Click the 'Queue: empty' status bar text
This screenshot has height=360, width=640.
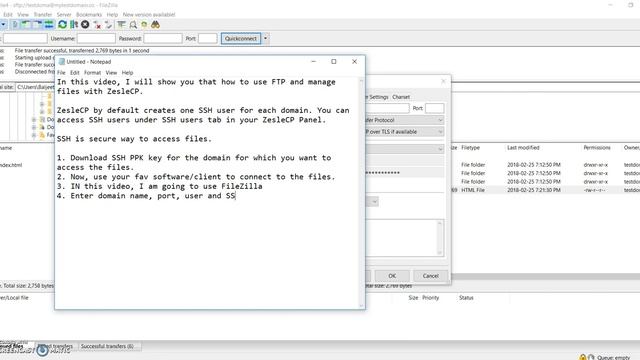[613, 358]
